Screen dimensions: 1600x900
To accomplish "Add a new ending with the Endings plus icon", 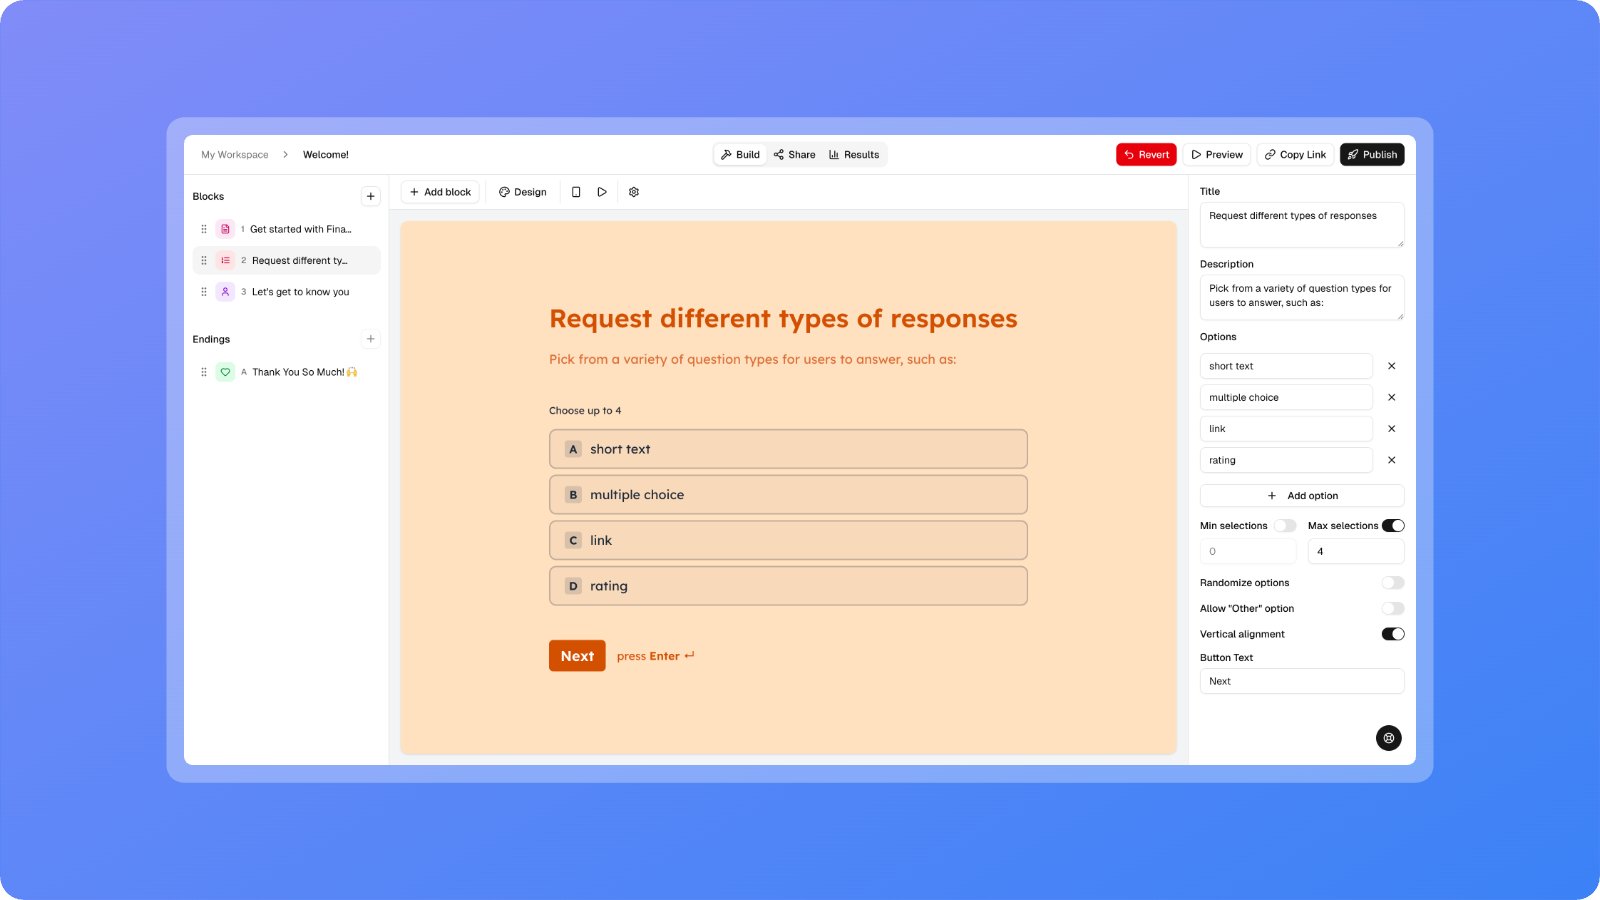I will pyautogui.click(x=371, y=338).
